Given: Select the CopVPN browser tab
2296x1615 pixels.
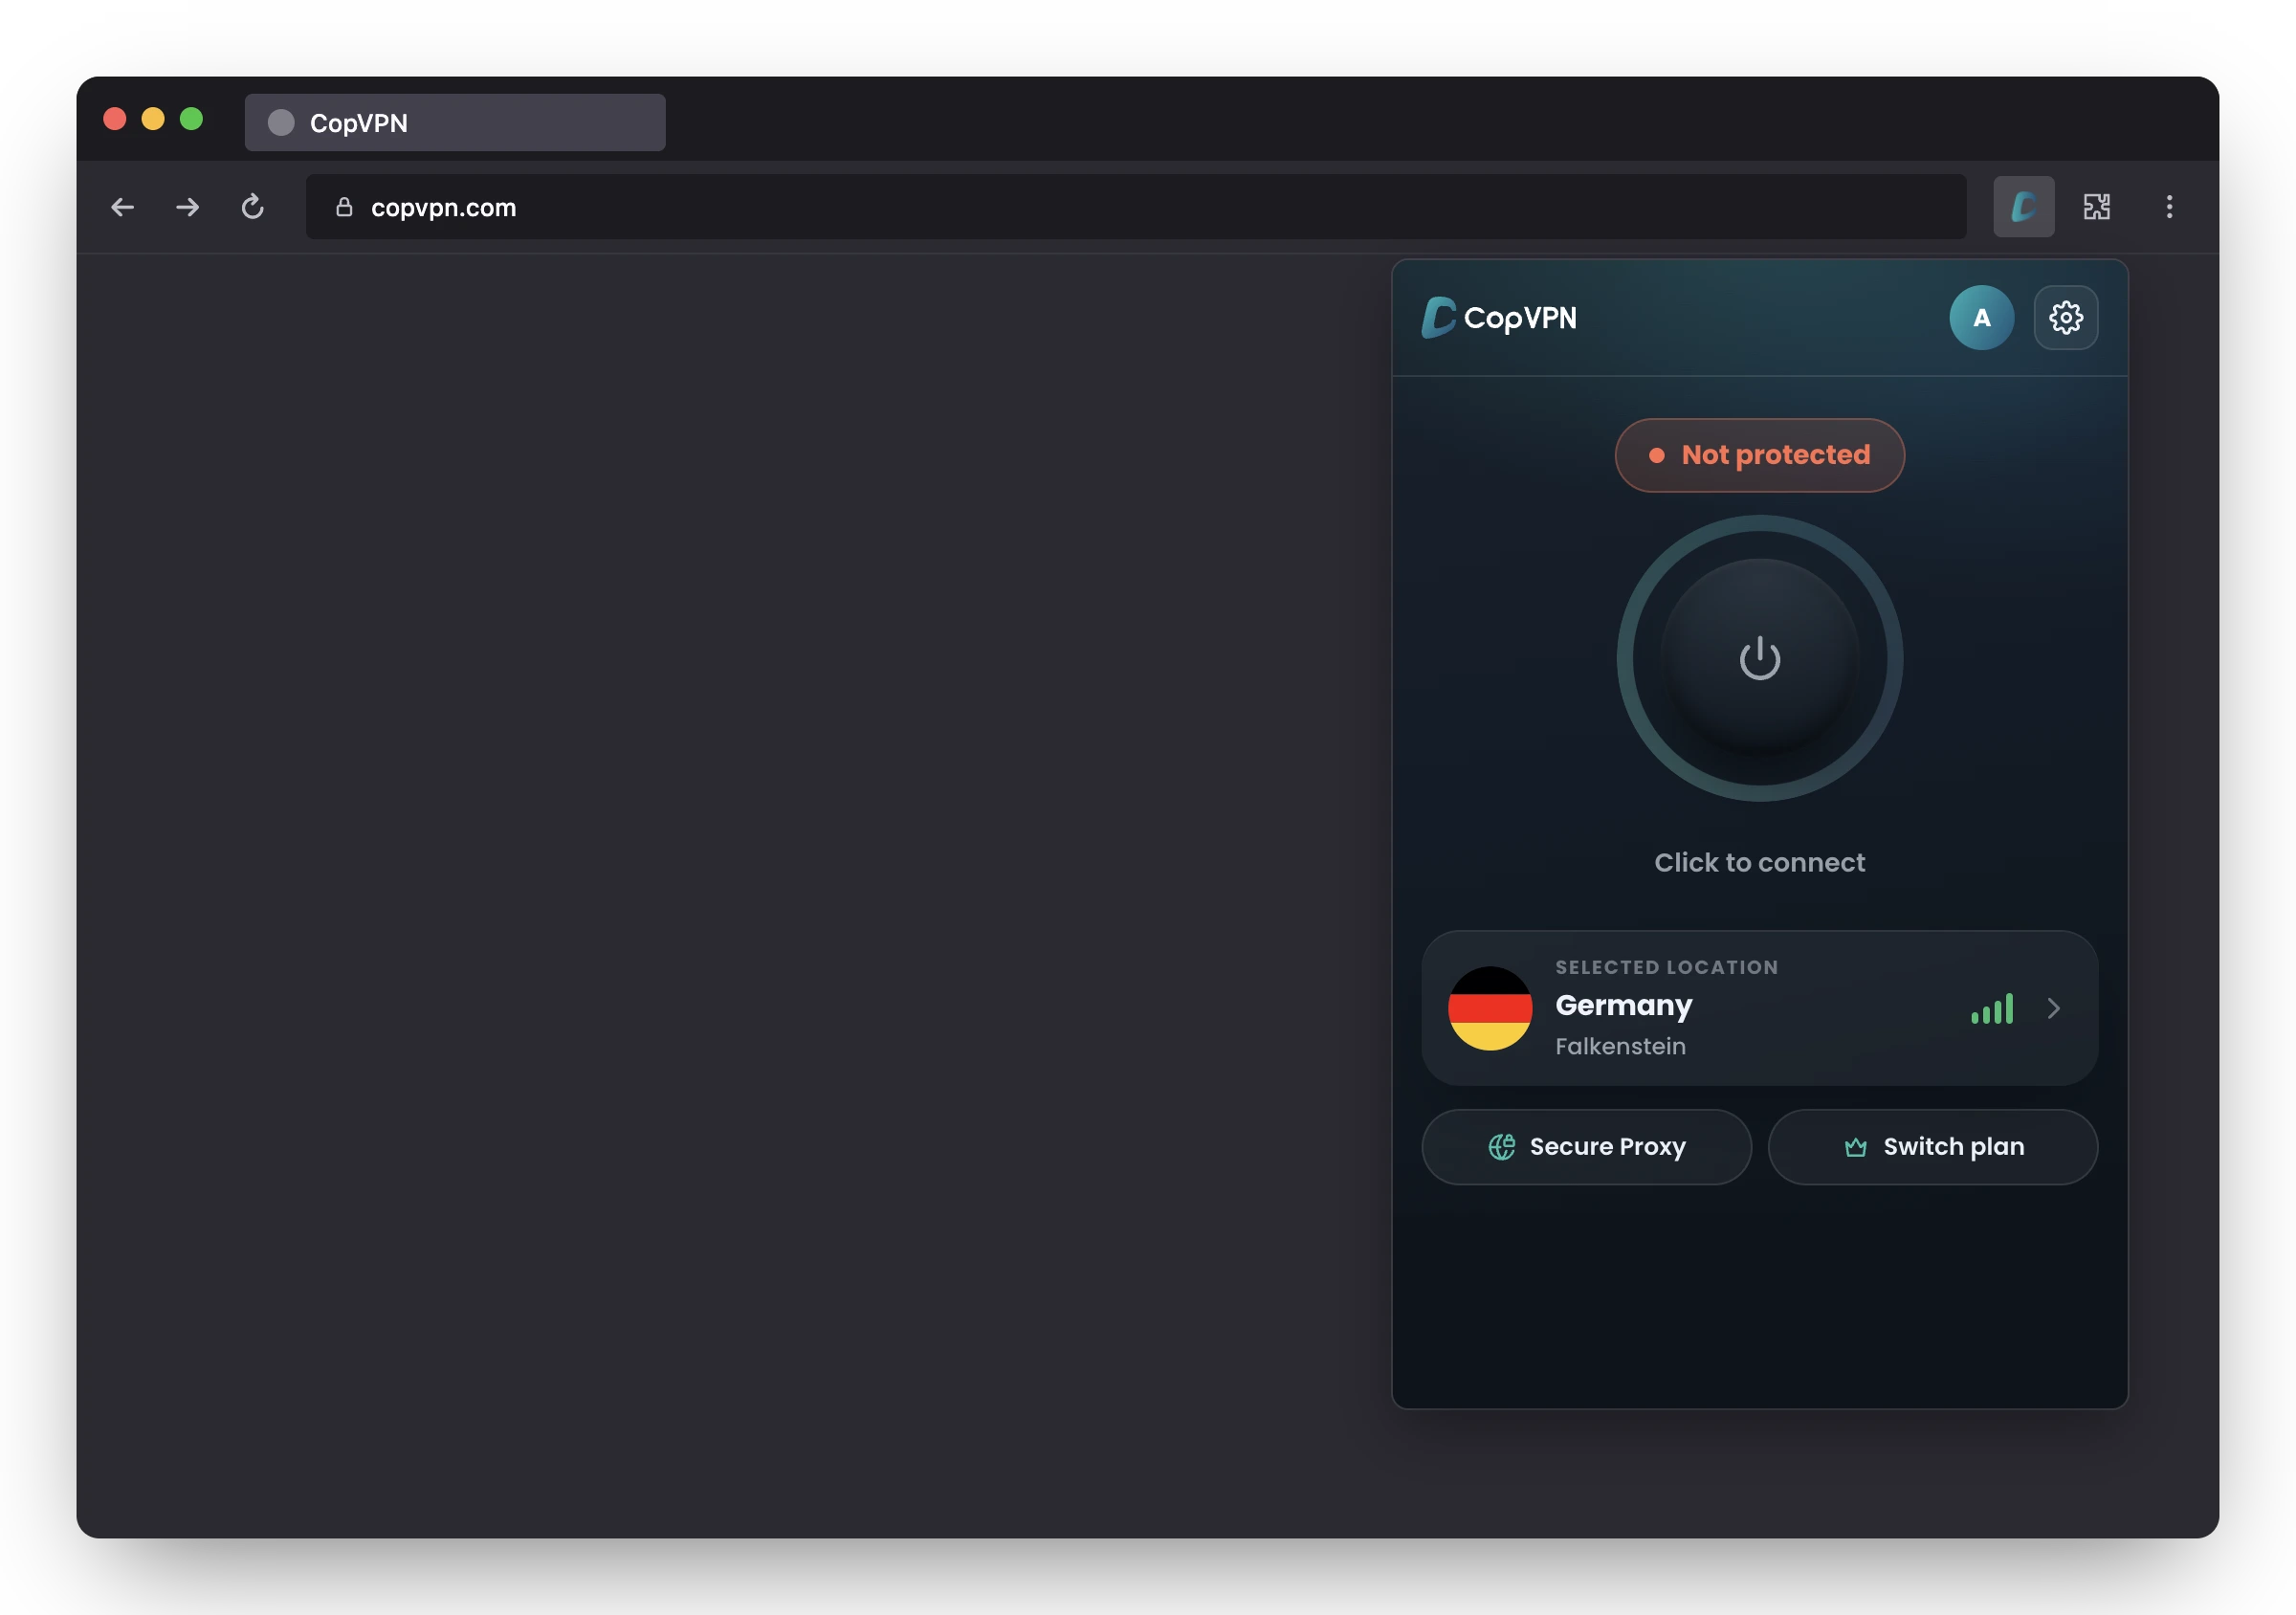Looking at the screenshot, I should (455, 123).
